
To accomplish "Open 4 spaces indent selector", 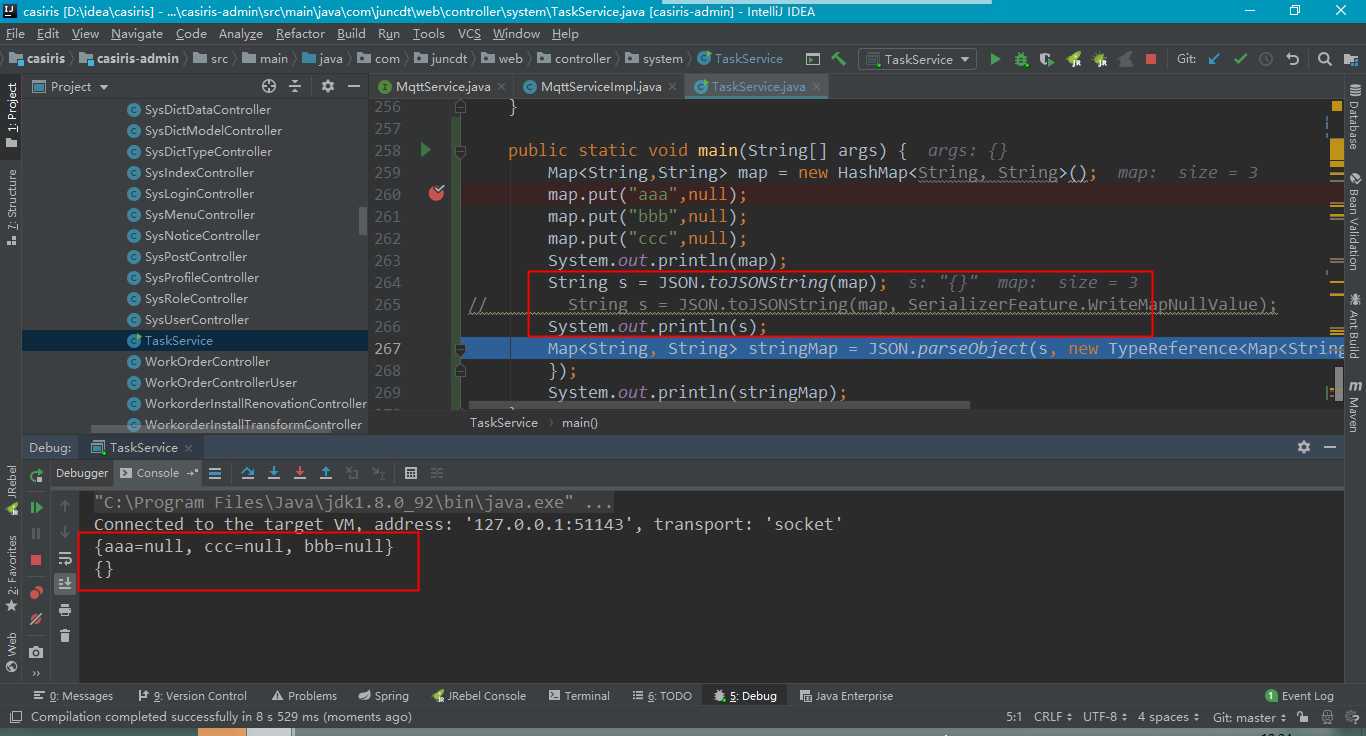I will coord(1168,717).
